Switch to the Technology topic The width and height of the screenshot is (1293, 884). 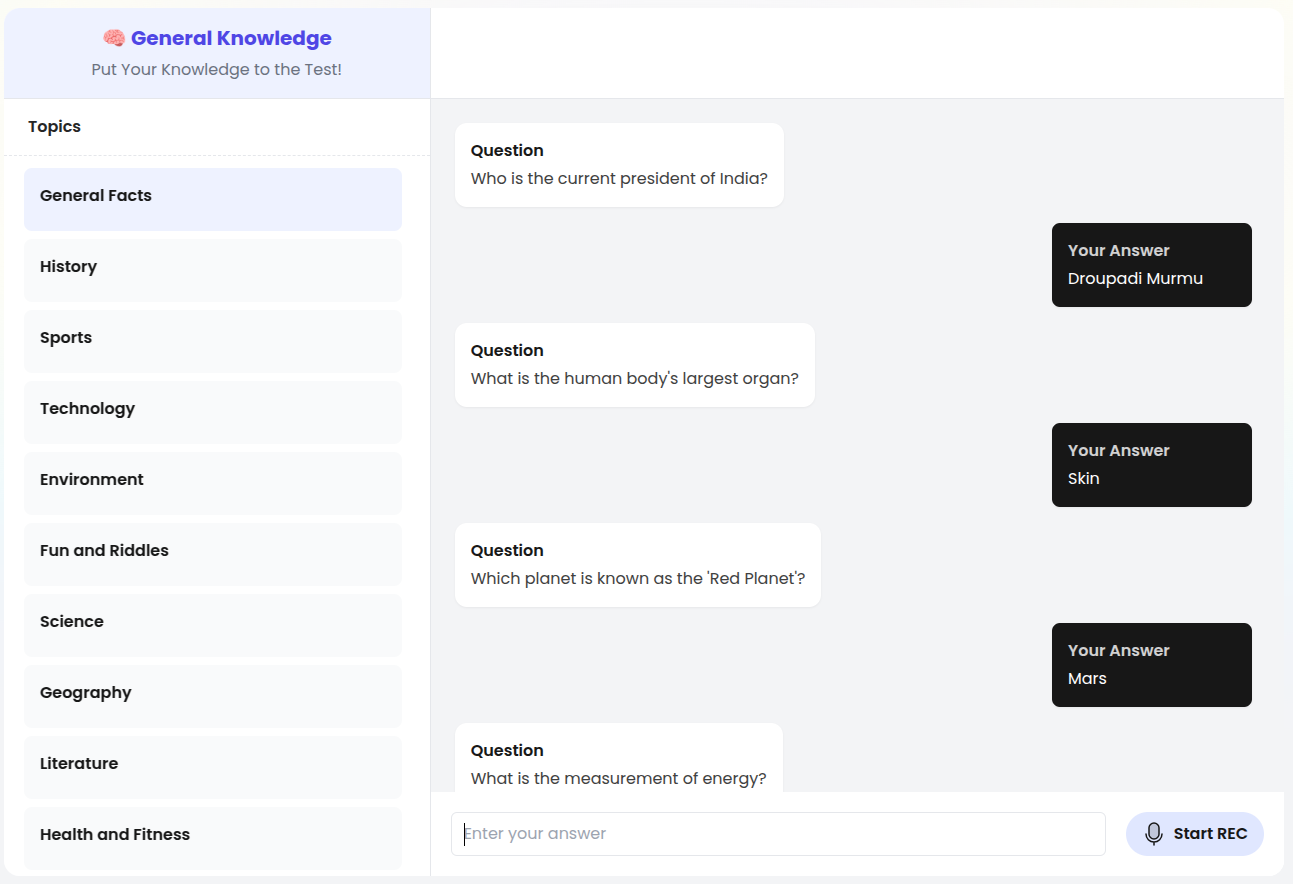coord(213,412)
